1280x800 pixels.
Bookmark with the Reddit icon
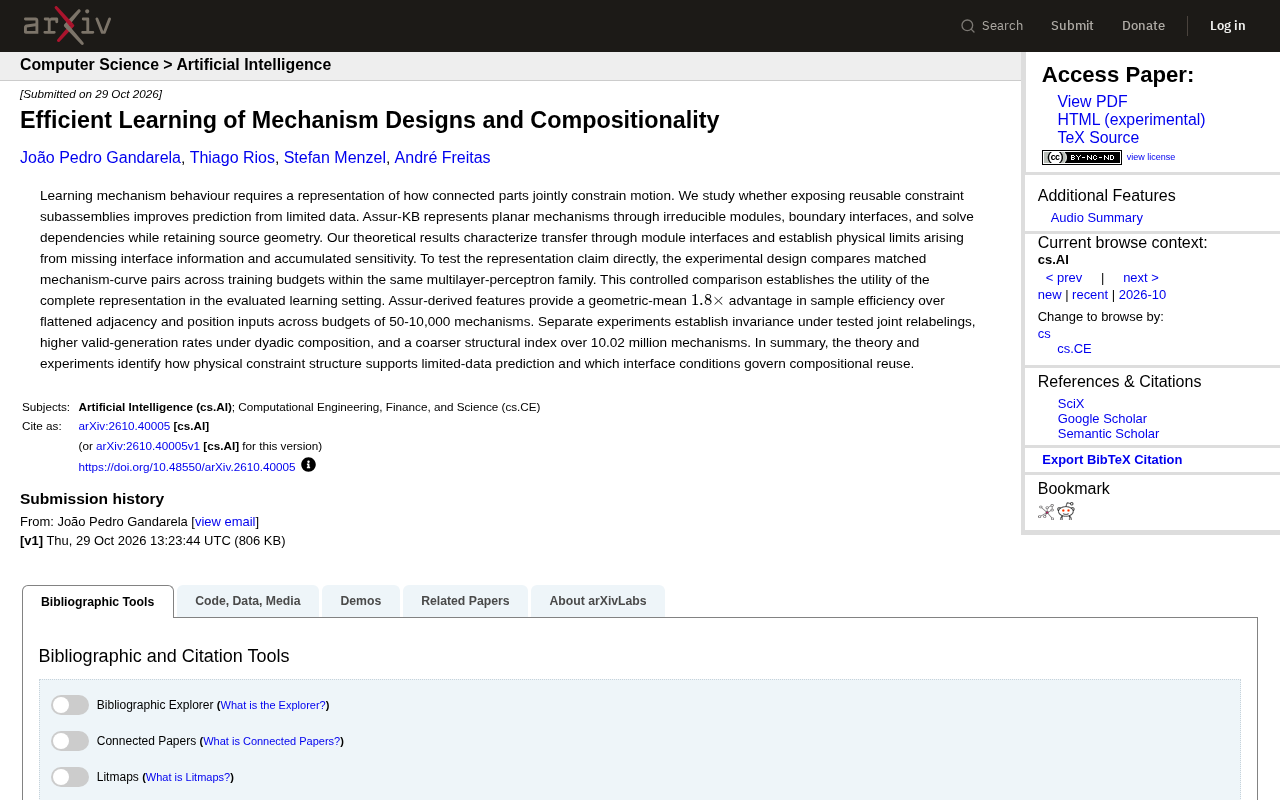coord(1066,512)
